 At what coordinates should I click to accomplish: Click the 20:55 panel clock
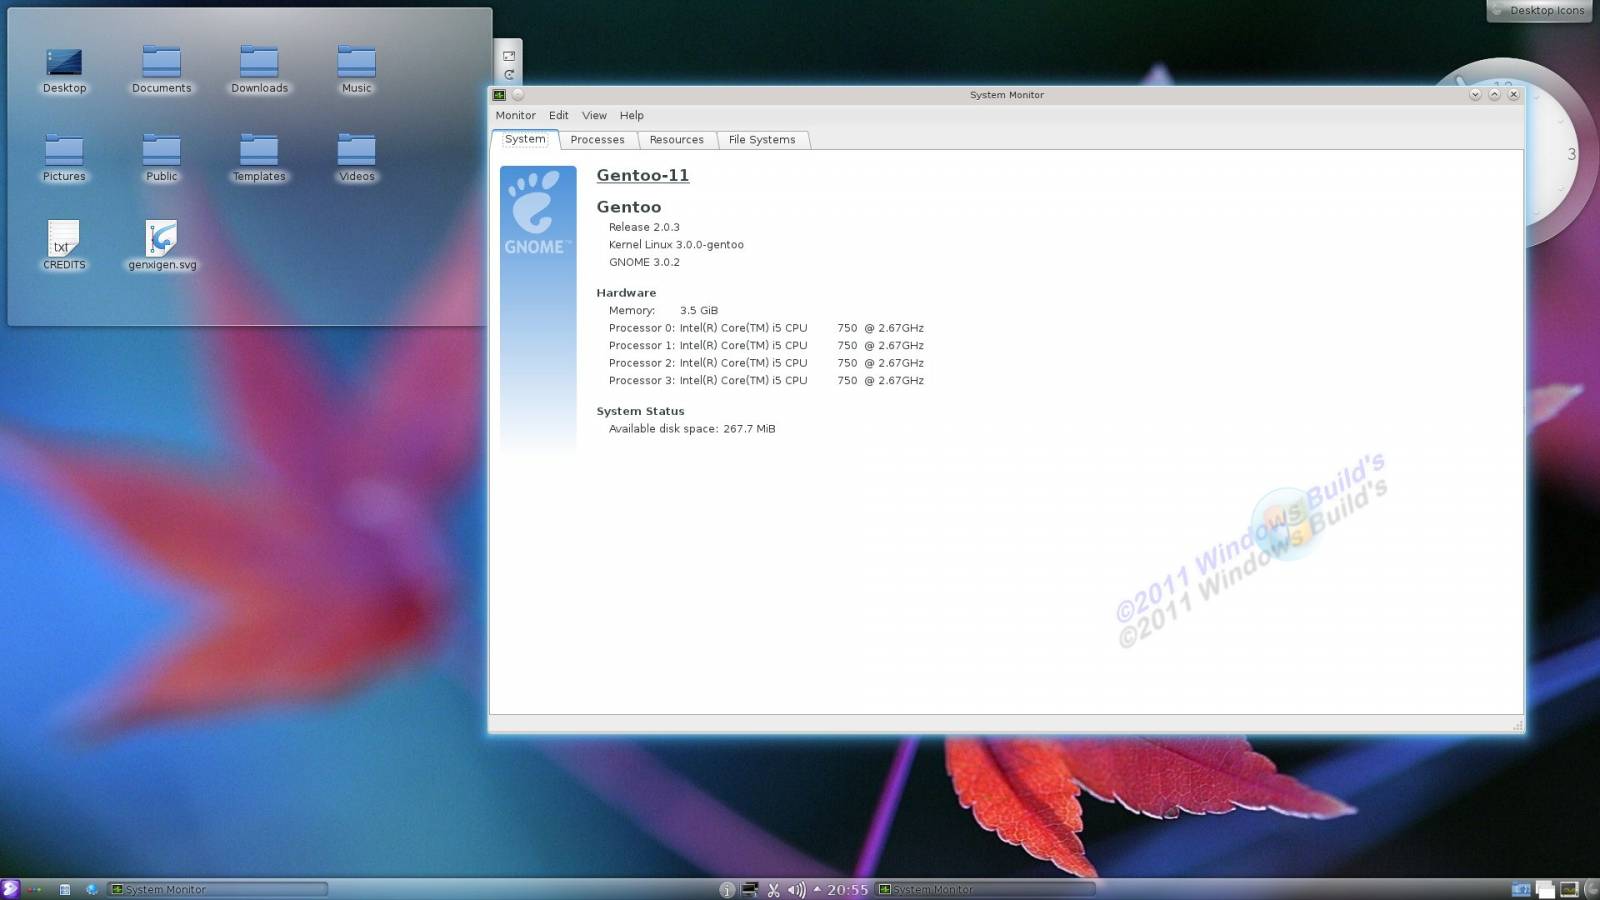tap(847, 889)
